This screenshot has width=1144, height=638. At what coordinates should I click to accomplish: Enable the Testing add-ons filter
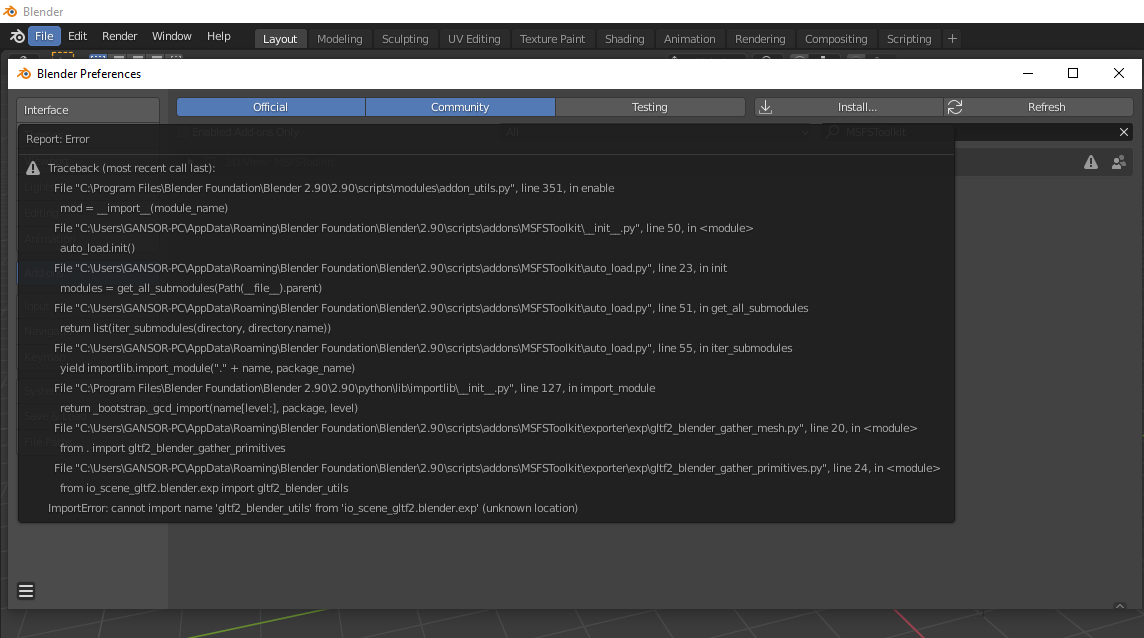(649, 107)
